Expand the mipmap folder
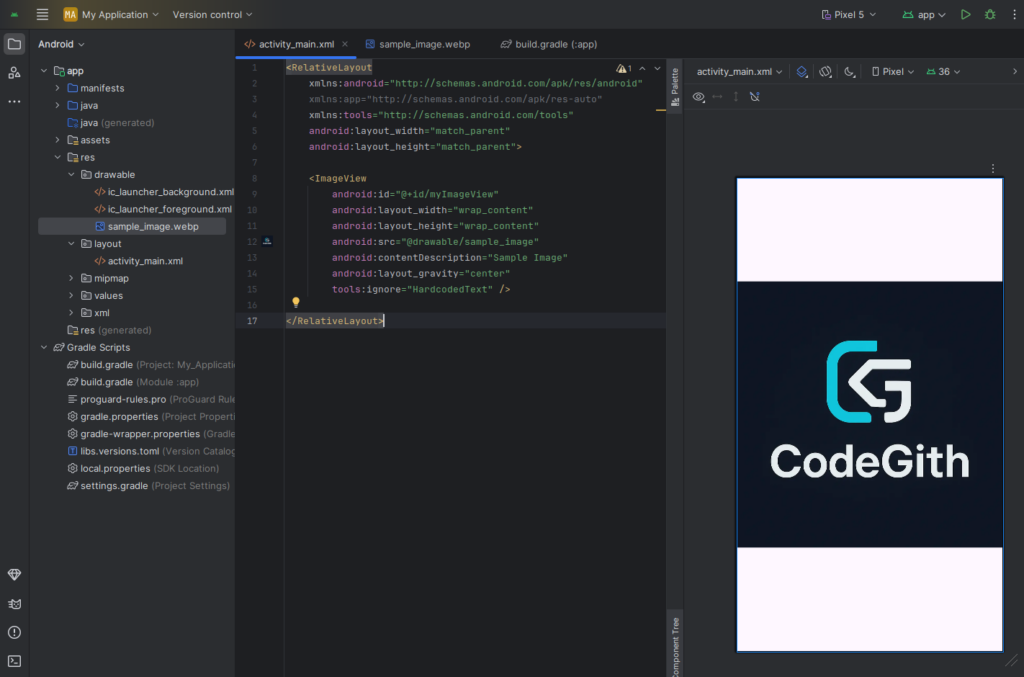This screenshot has height=677, width=1024. click(71, 278)
